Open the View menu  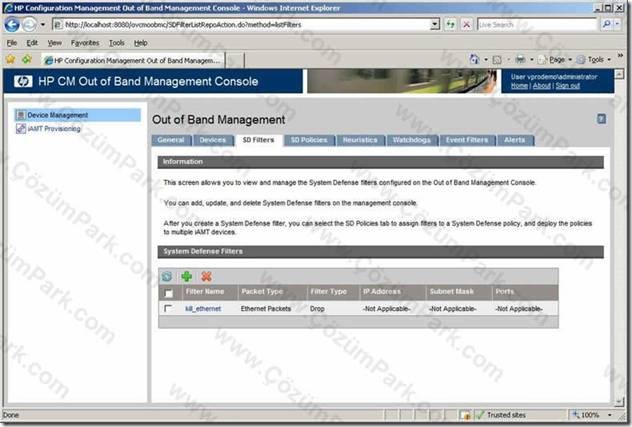pos(54,43)
